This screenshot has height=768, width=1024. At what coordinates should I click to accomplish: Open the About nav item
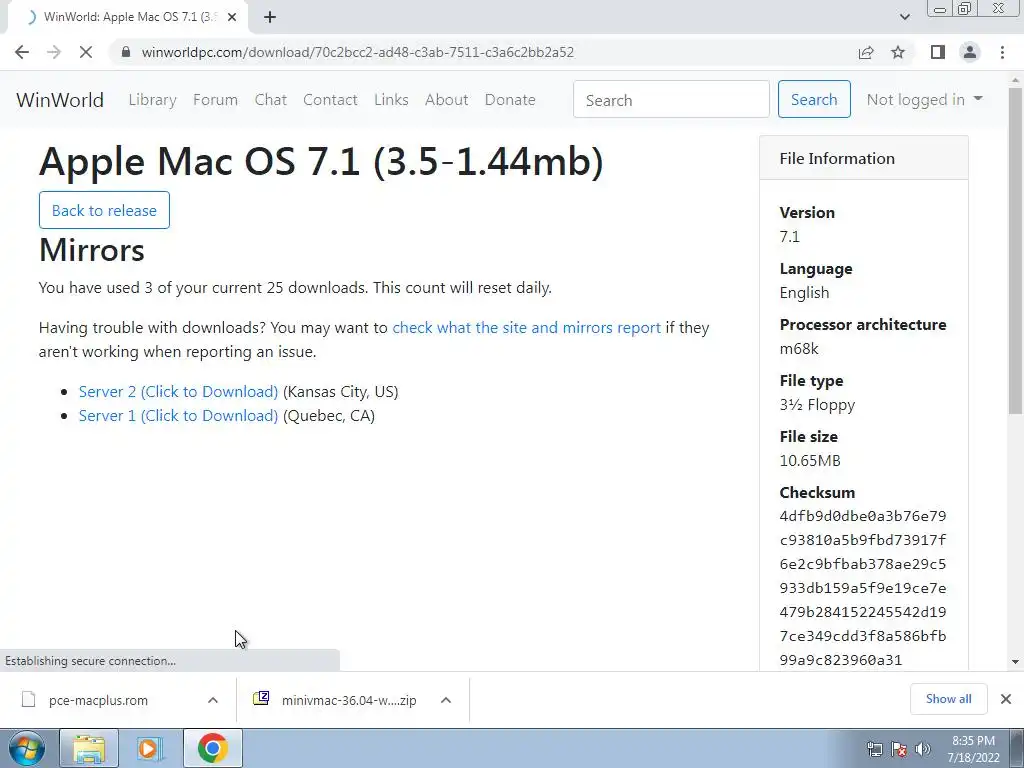[447, 100]
